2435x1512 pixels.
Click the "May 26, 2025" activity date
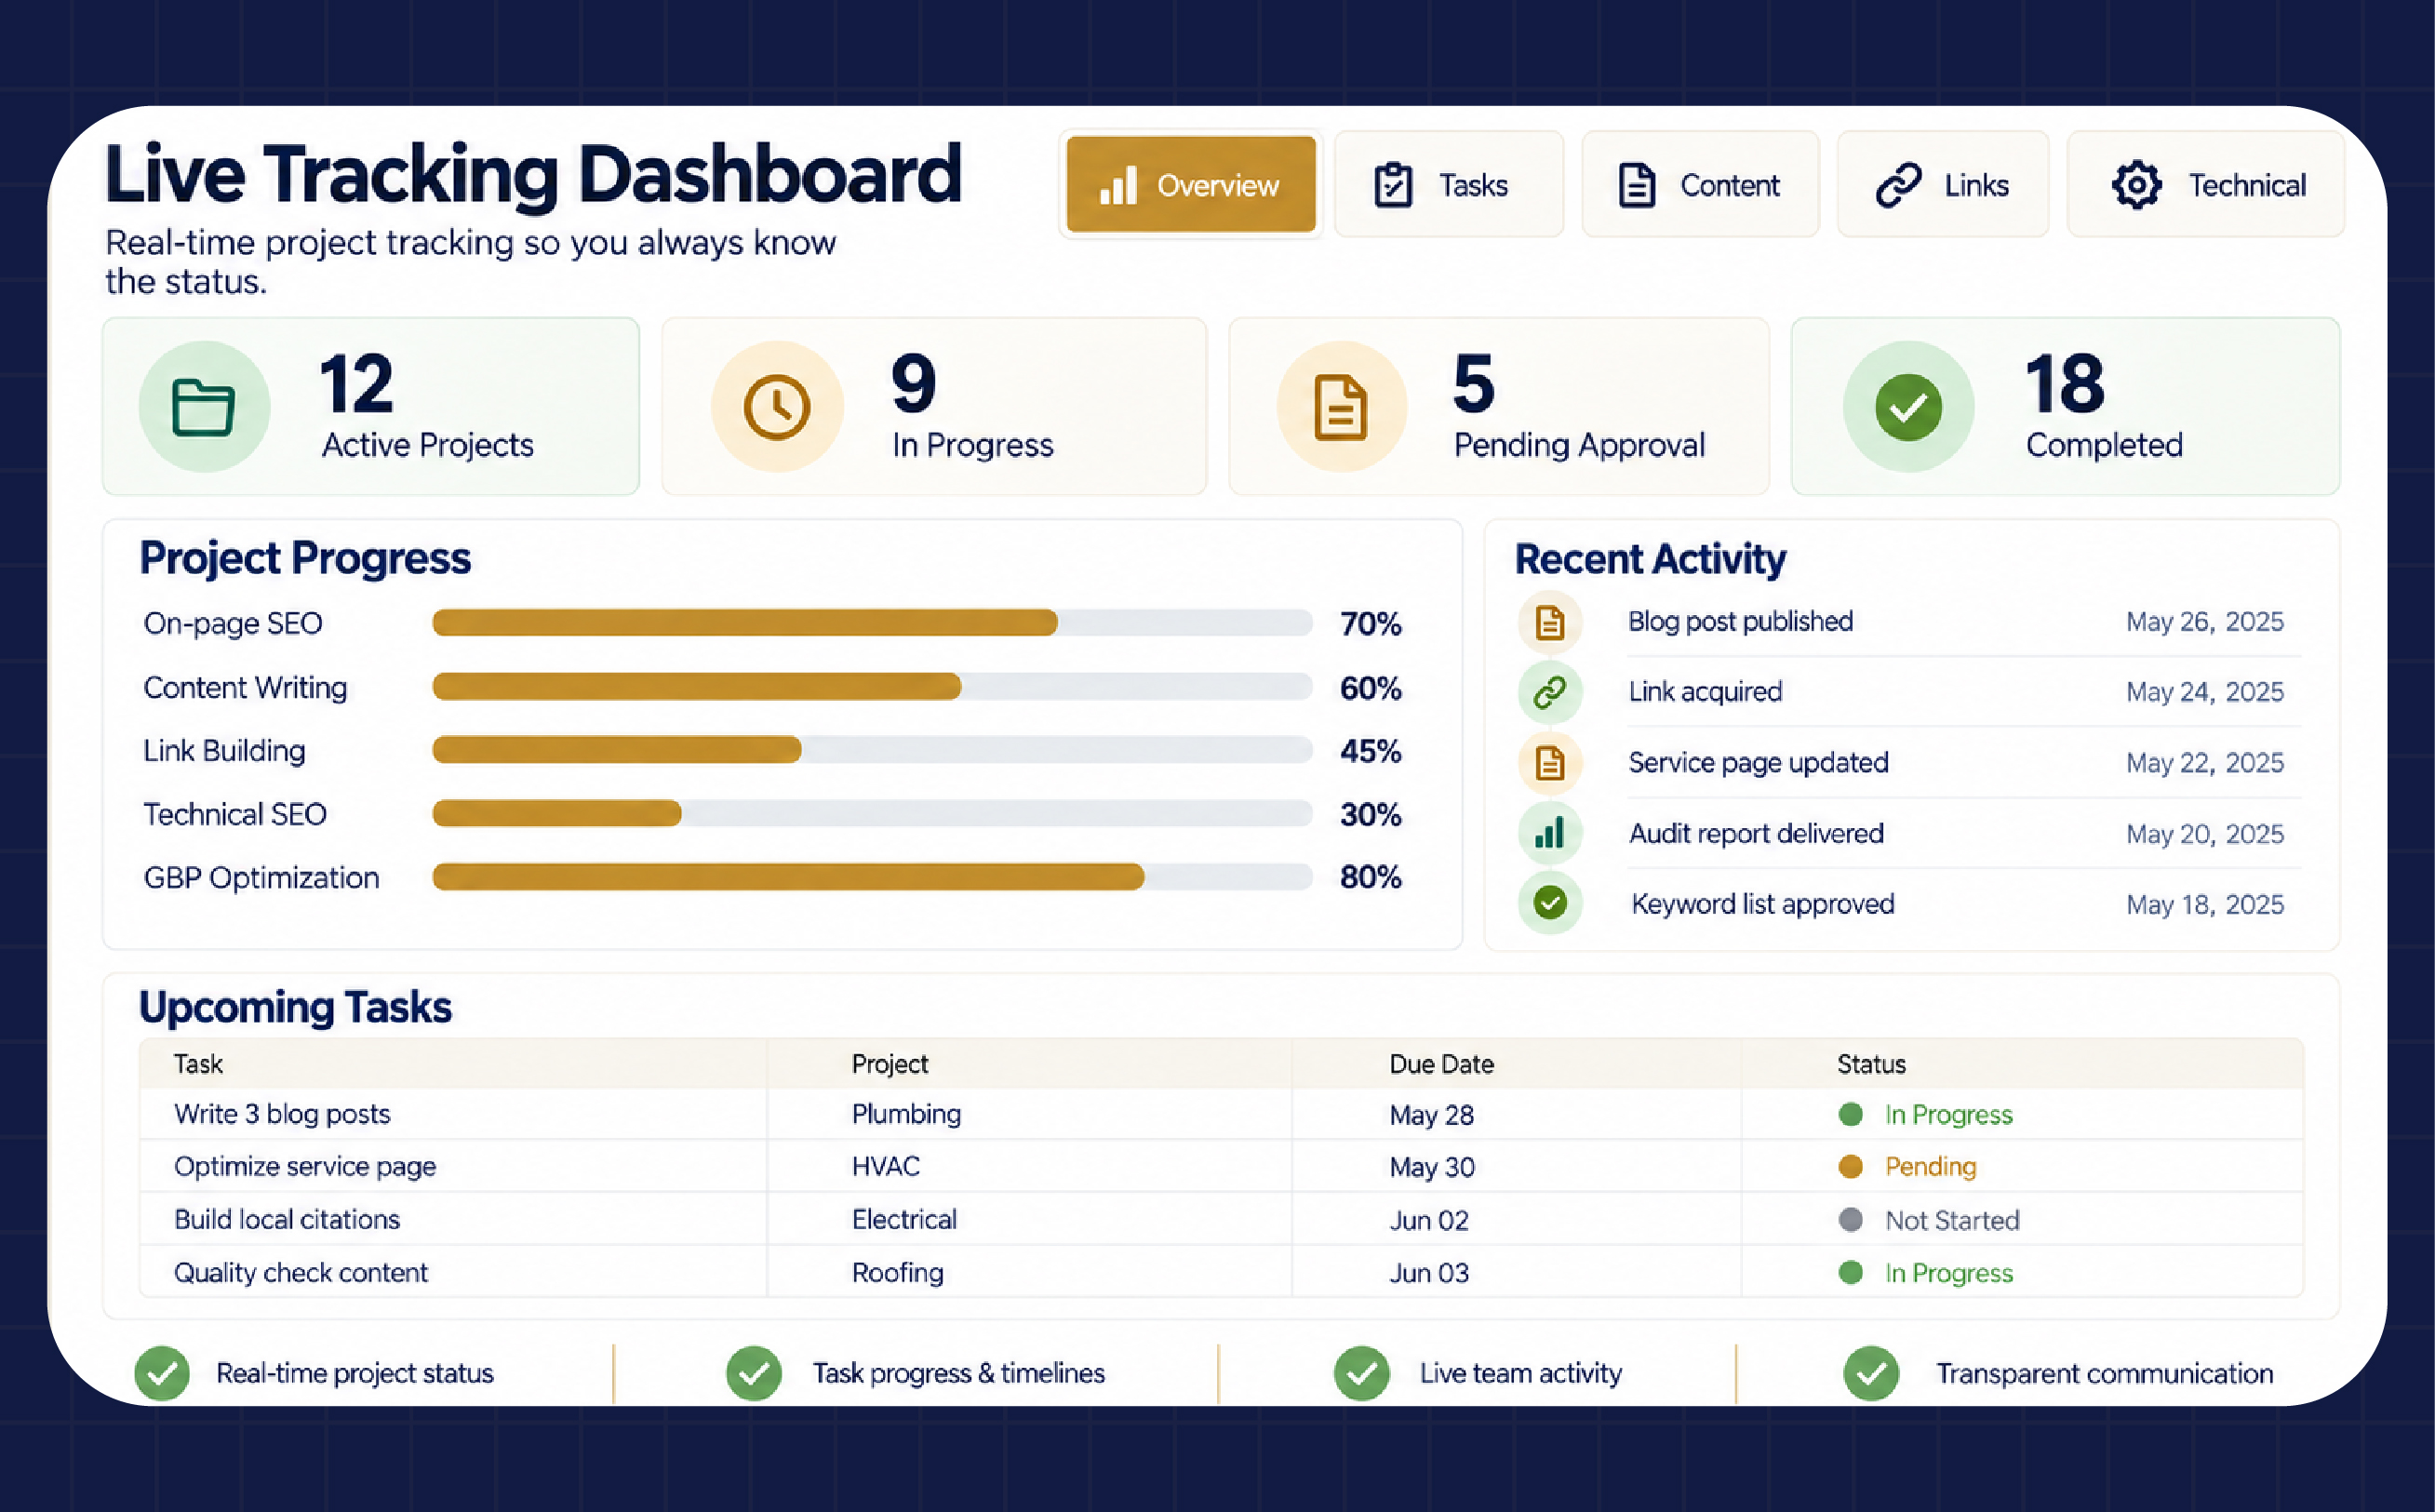[x=2205, y=622]
